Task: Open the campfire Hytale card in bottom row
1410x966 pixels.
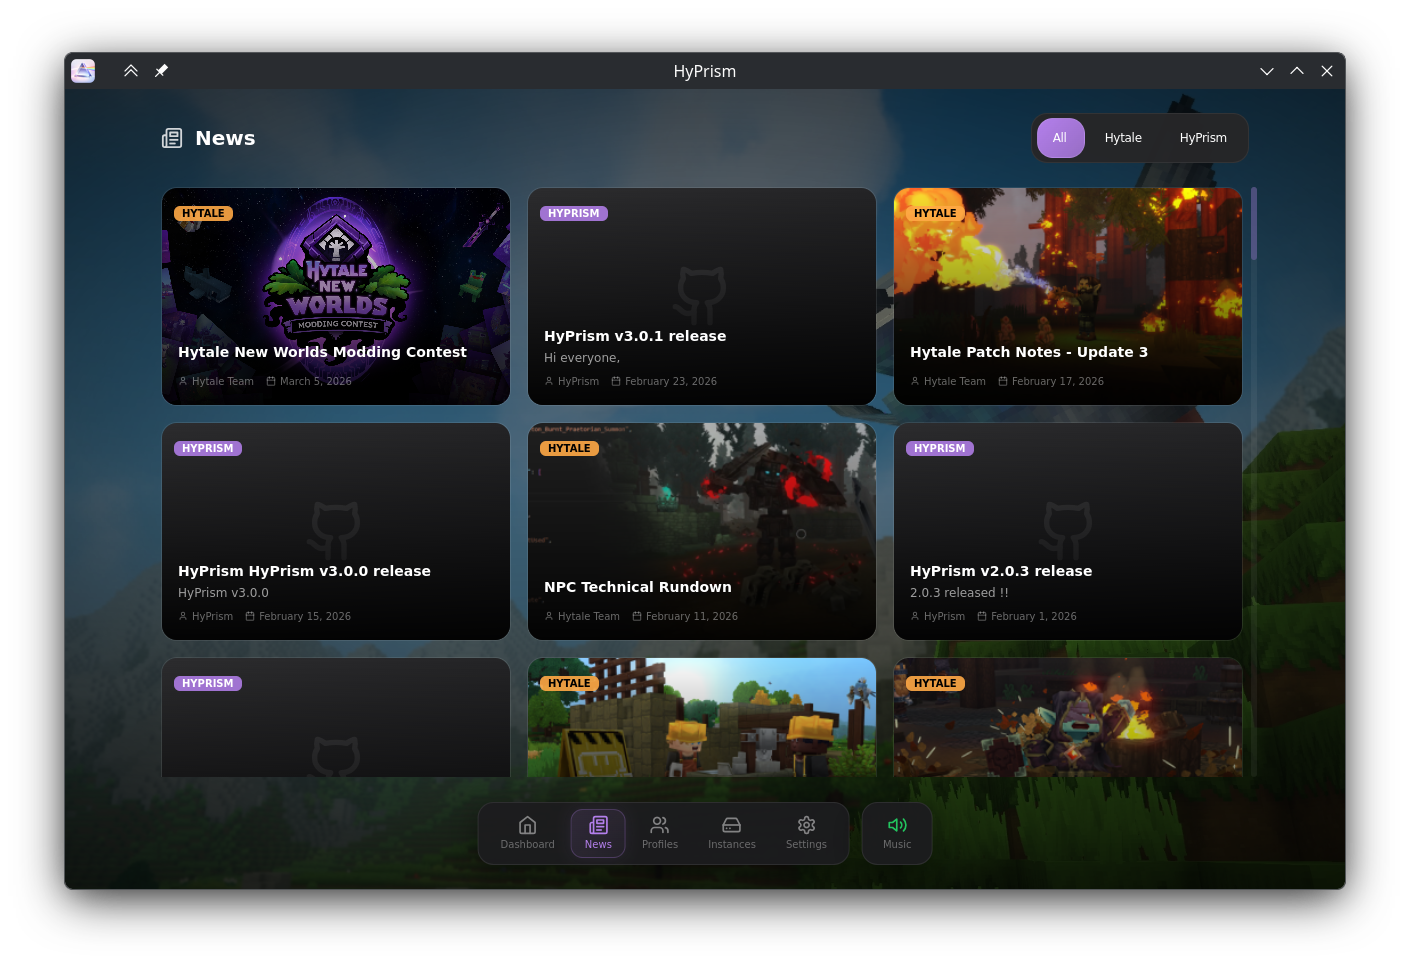Action: point(1068,717)
